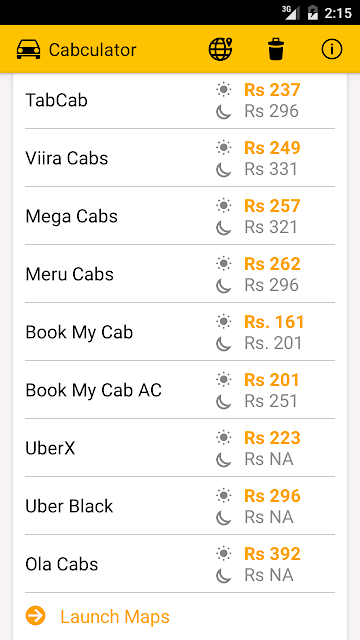Click battery icon in status bar
The height and width of the screenshot is (640, 360).
tap(312, 13)
